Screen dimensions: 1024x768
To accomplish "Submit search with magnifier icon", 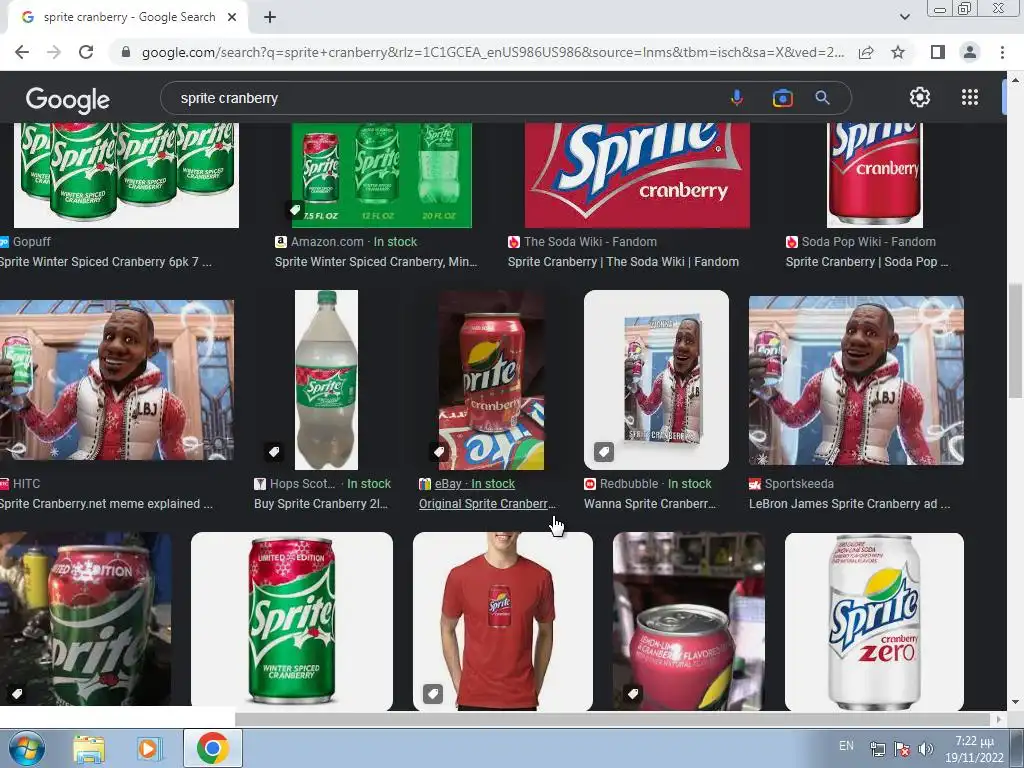I will pos(822,98).
